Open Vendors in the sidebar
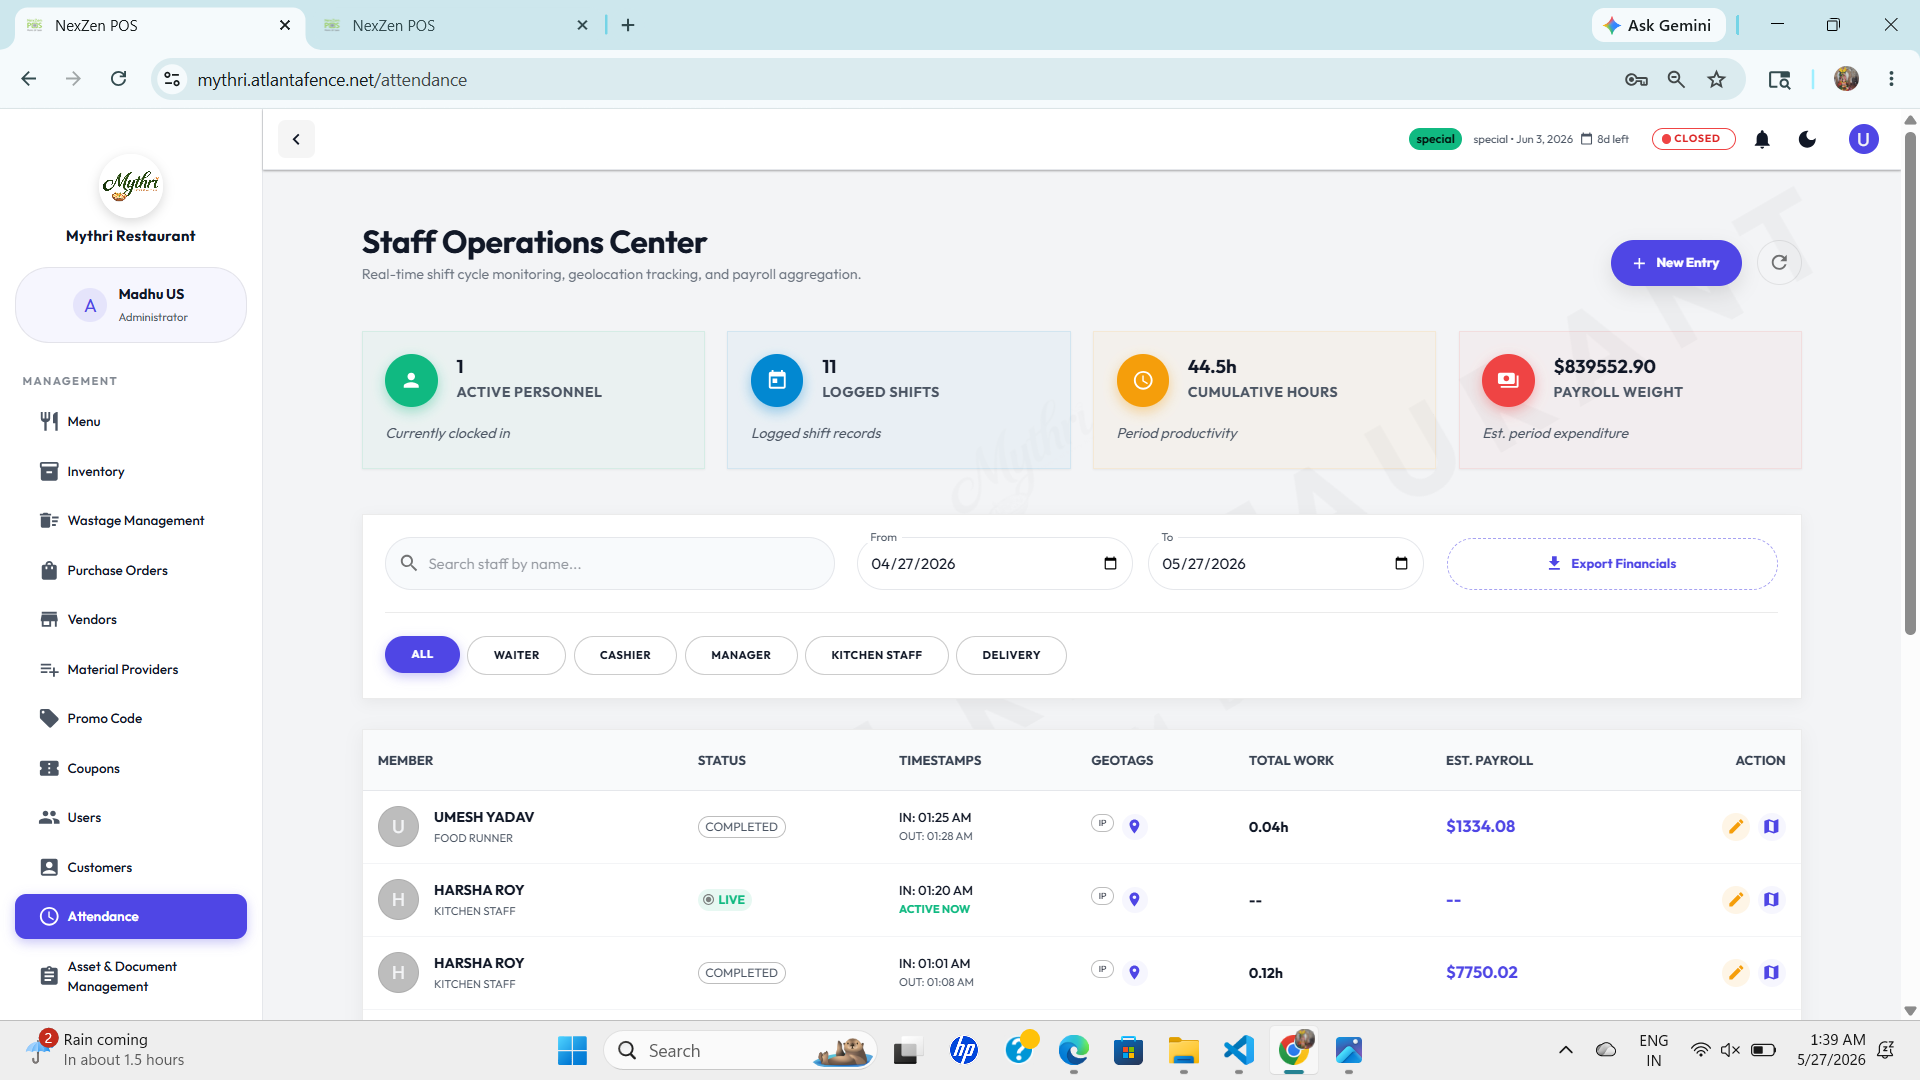The image size is (1920, 1080). [131, 619]
